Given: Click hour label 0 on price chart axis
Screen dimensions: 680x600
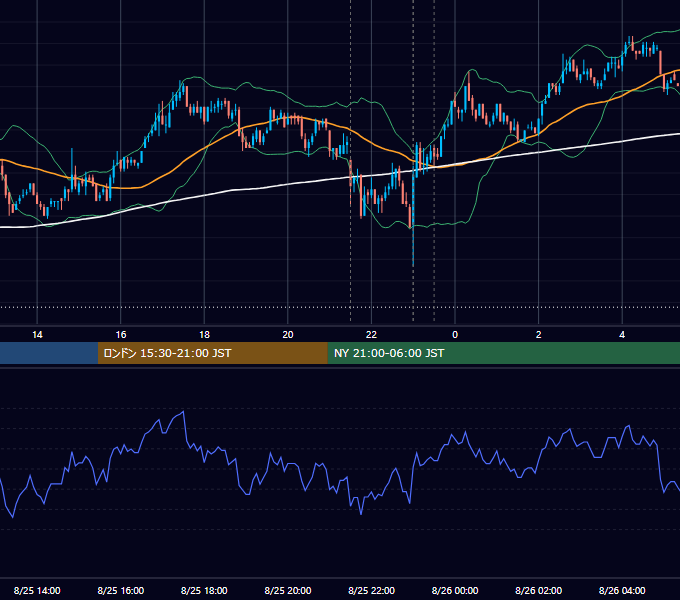Looking at the screenshot, I should [x=455, y=335].
